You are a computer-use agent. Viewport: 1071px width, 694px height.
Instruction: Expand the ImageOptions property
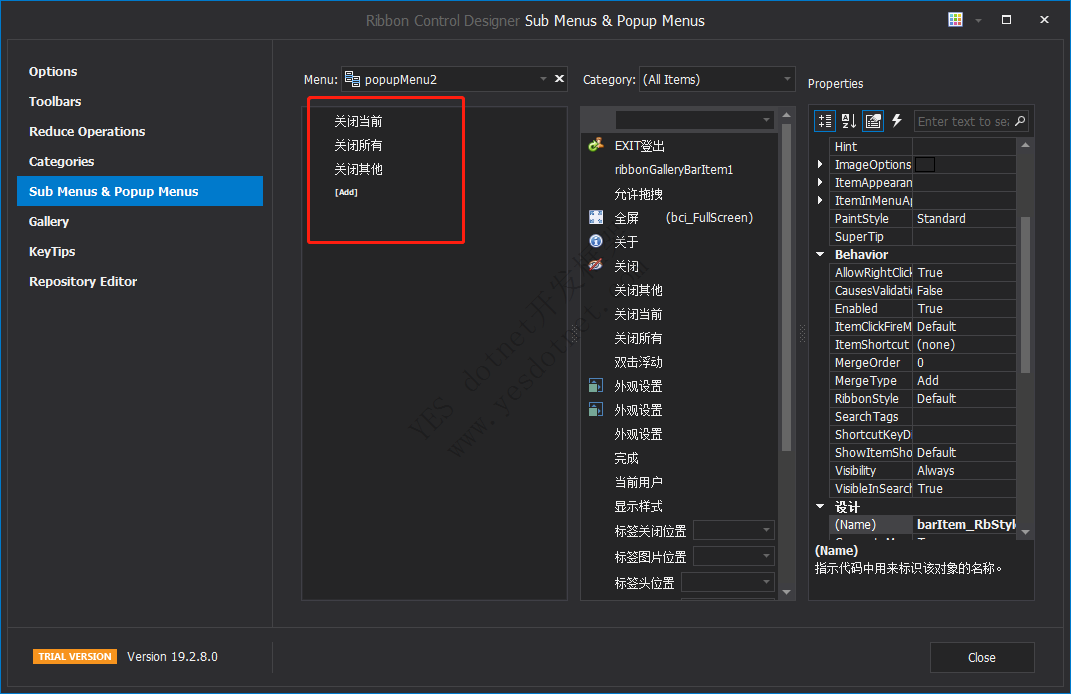[x=820, y=164]
